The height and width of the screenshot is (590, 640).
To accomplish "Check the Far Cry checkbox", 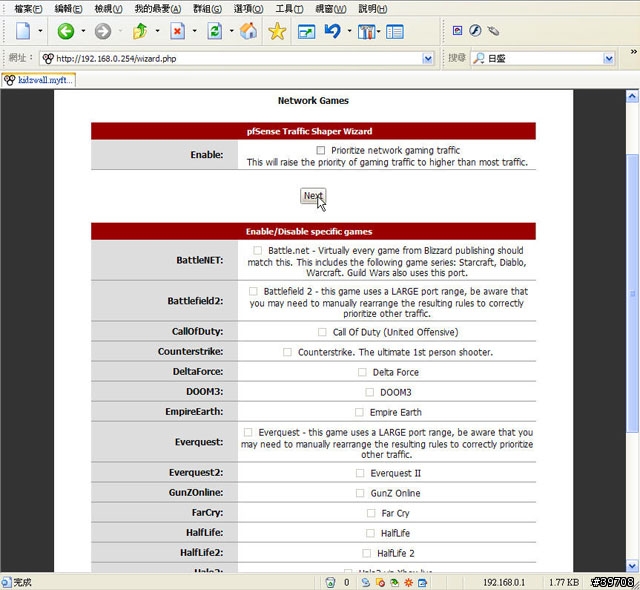I will tap(371, 512).
